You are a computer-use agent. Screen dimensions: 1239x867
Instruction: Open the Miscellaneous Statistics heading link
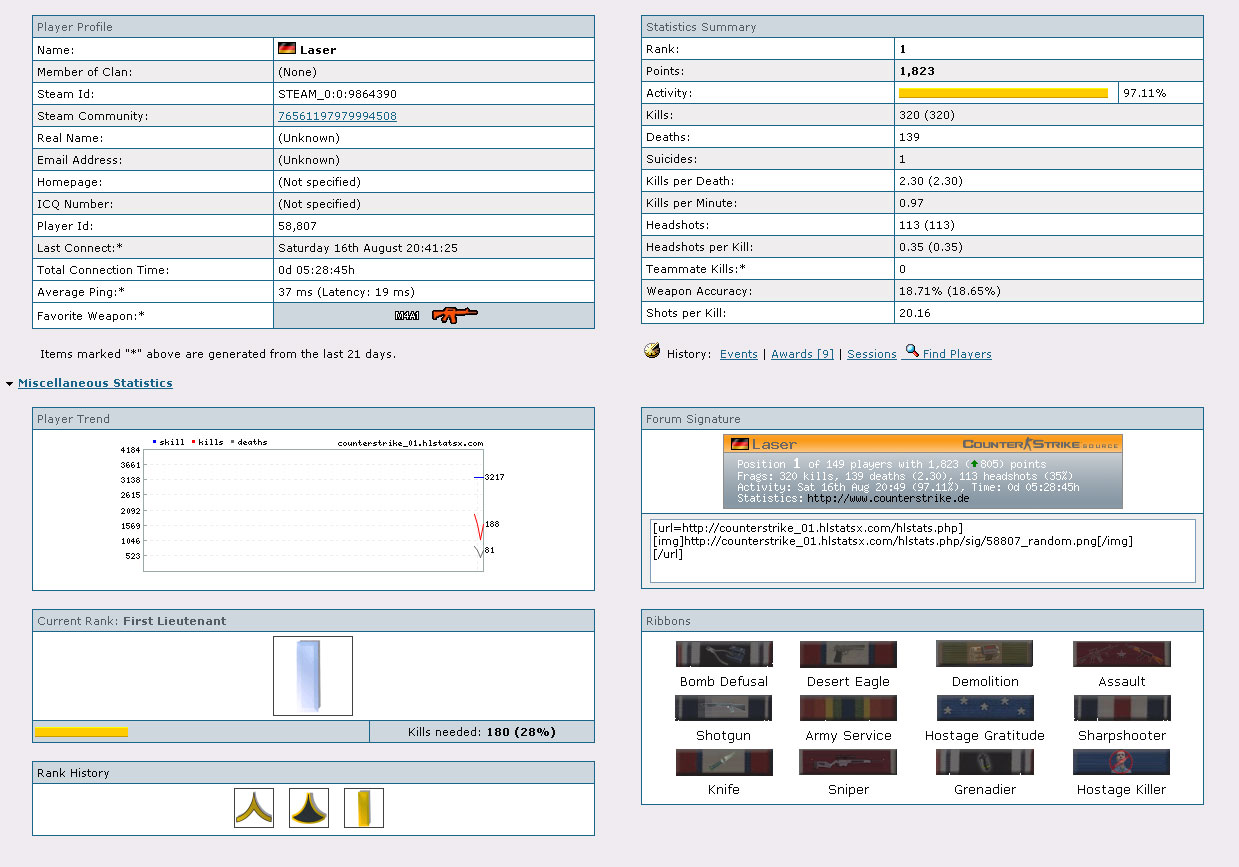pyautogui.click(x=95, y=383)
